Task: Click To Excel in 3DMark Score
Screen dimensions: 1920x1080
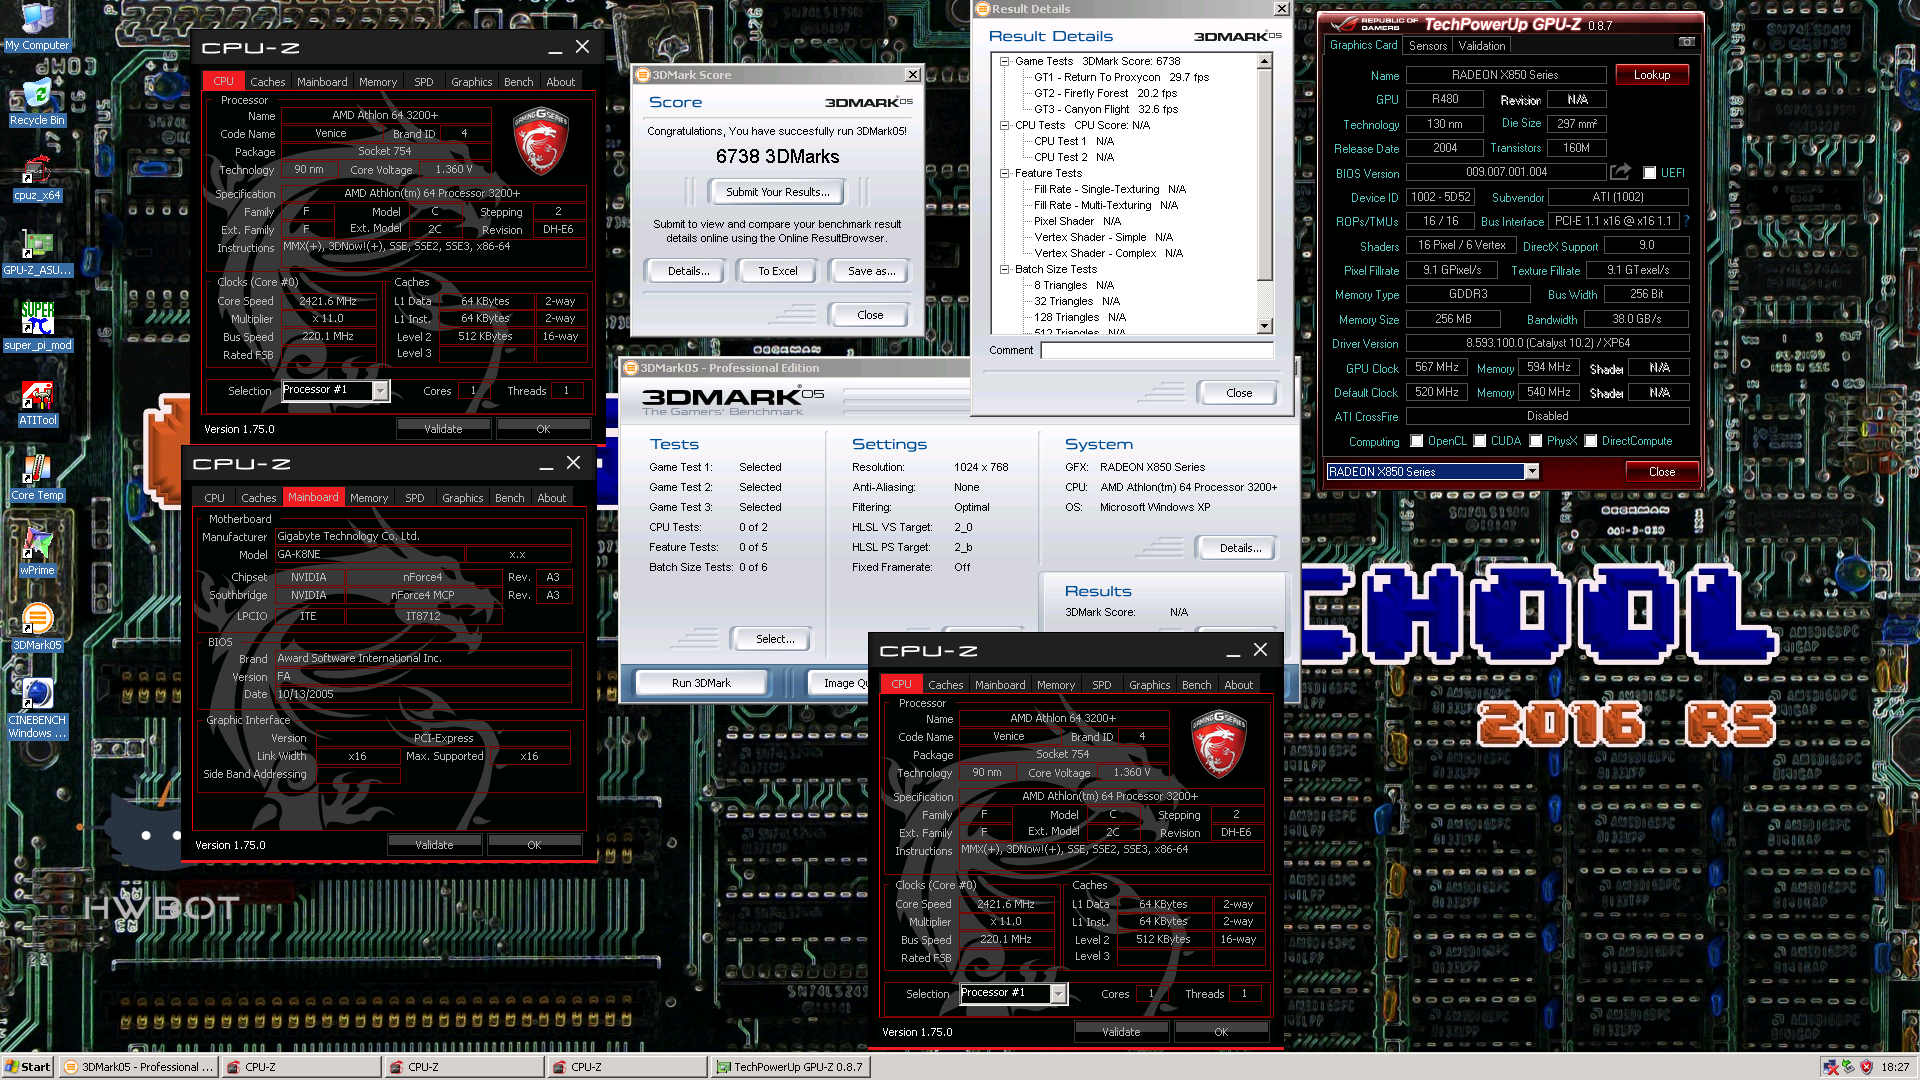Action: click(x=777, y=271)
